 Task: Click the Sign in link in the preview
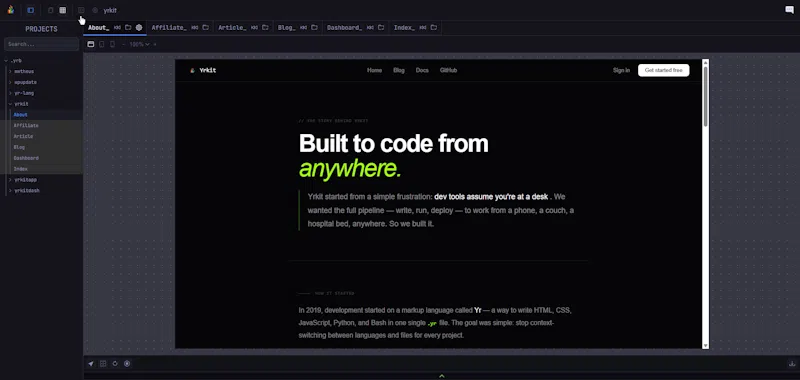pos(621,70)
